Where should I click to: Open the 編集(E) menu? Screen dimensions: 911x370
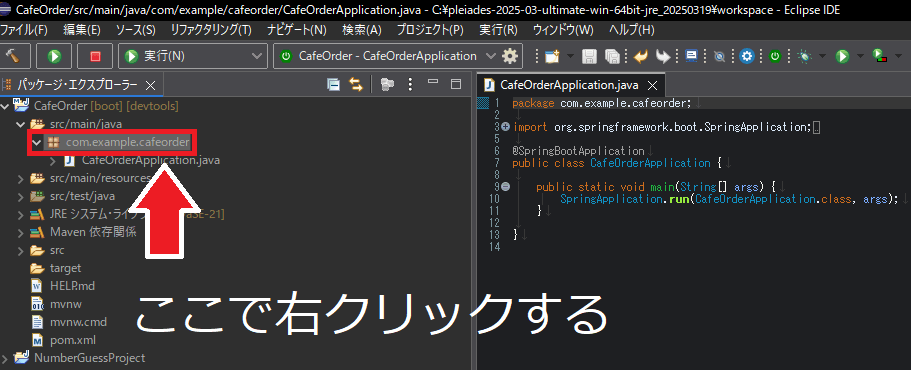point(82,30)
